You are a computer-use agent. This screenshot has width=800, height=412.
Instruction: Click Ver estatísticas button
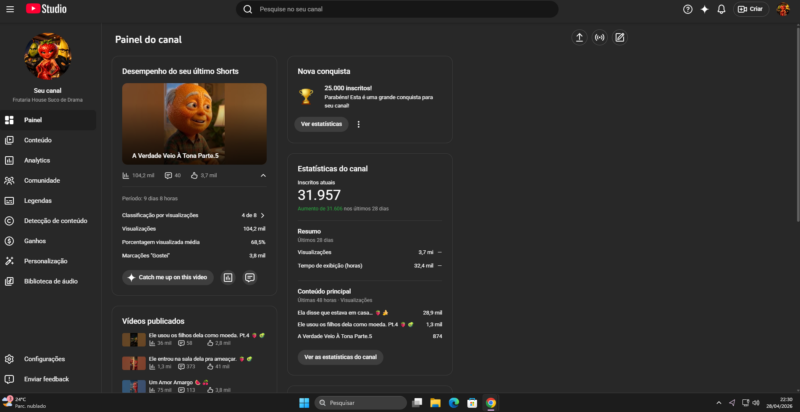pyautogui.click(x=321, y=124)
